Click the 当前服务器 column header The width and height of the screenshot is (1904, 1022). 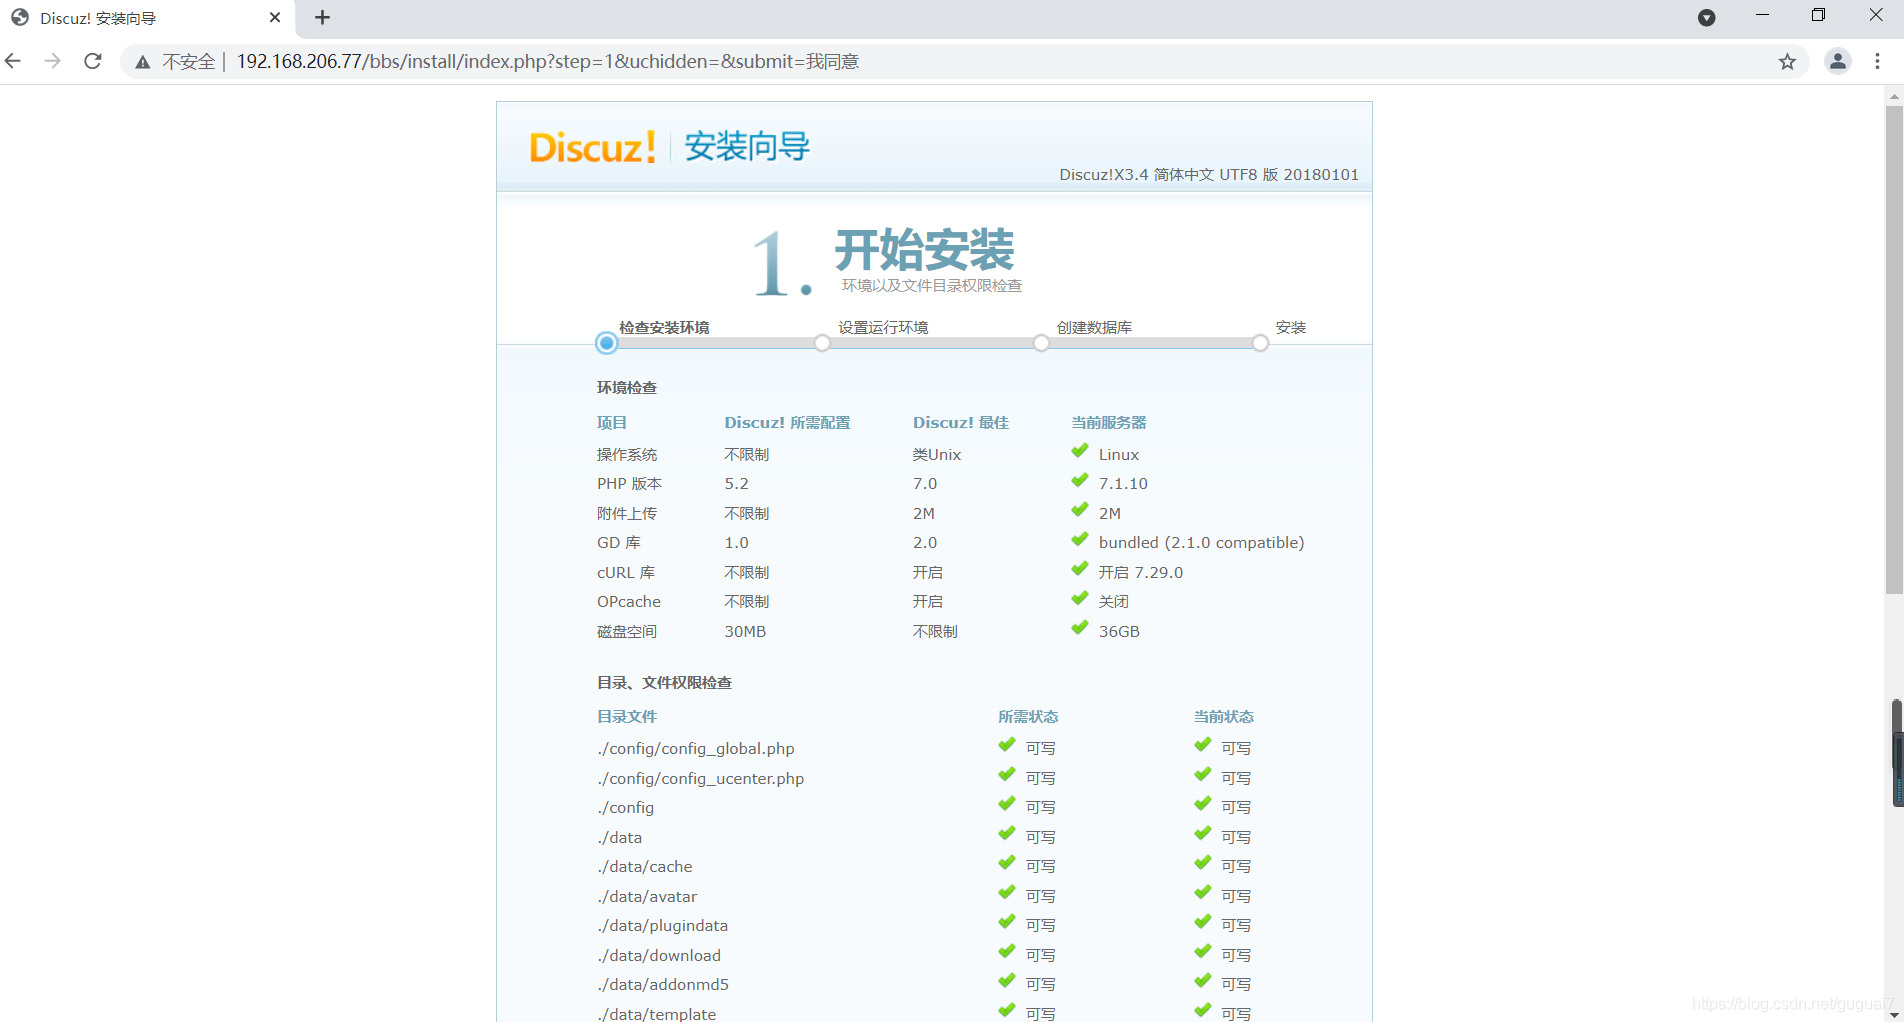(x=1109, y=423)
